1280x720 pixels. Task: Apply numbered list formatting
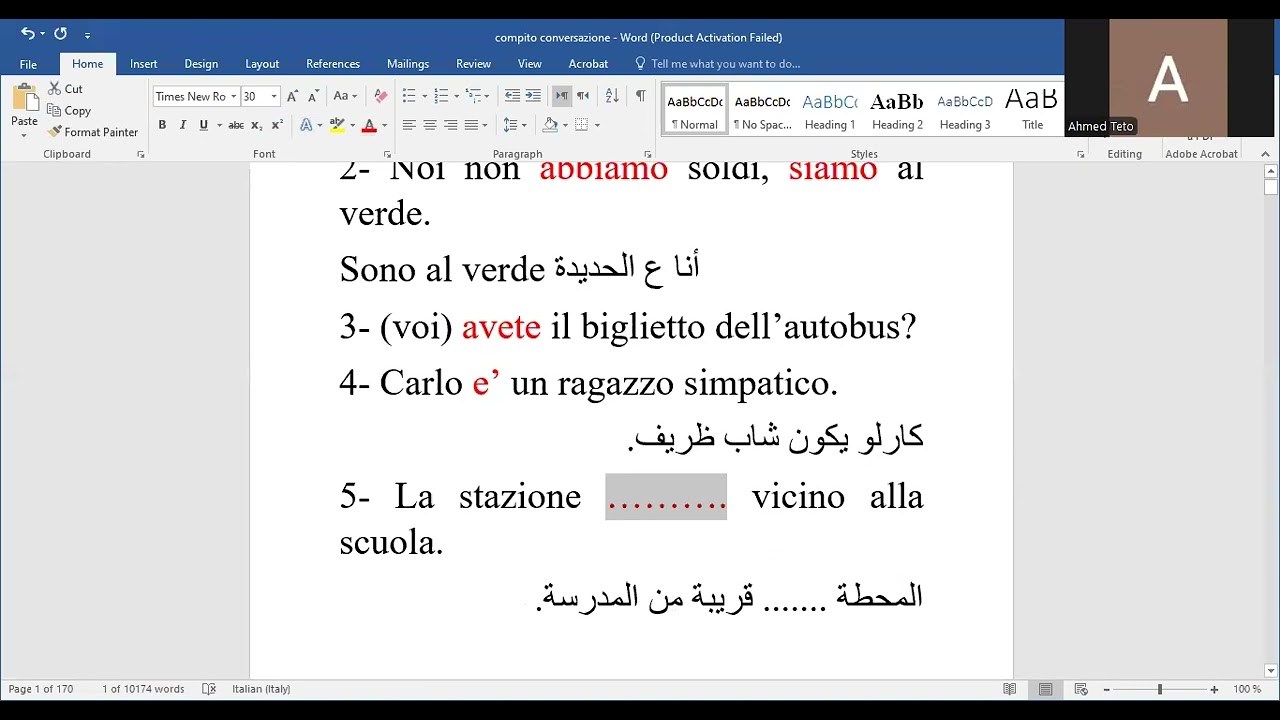pyautogui.click(x=442, y=96)
